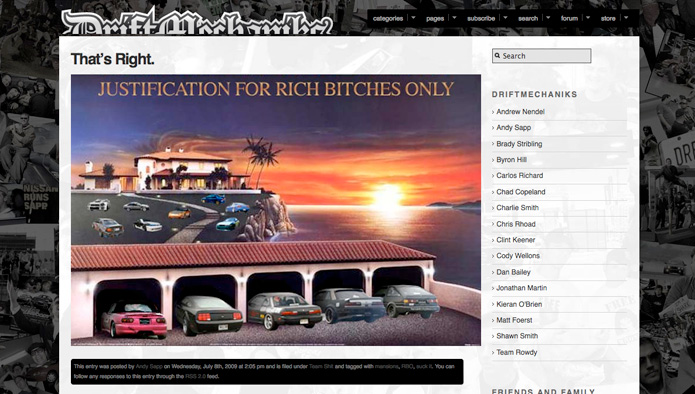Open Jonathan Martin's member link

coord(522,288)
